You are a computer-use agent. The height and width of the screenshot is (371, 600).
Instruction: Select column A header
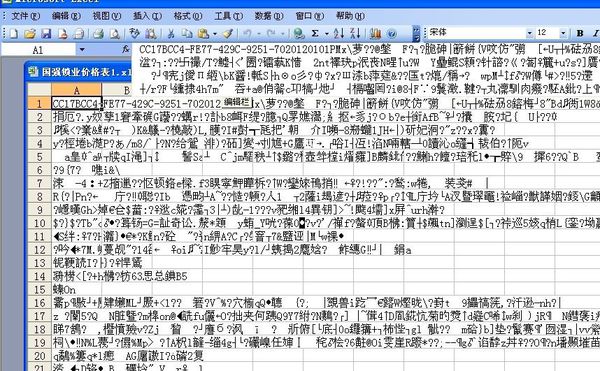tap(77, 90)
